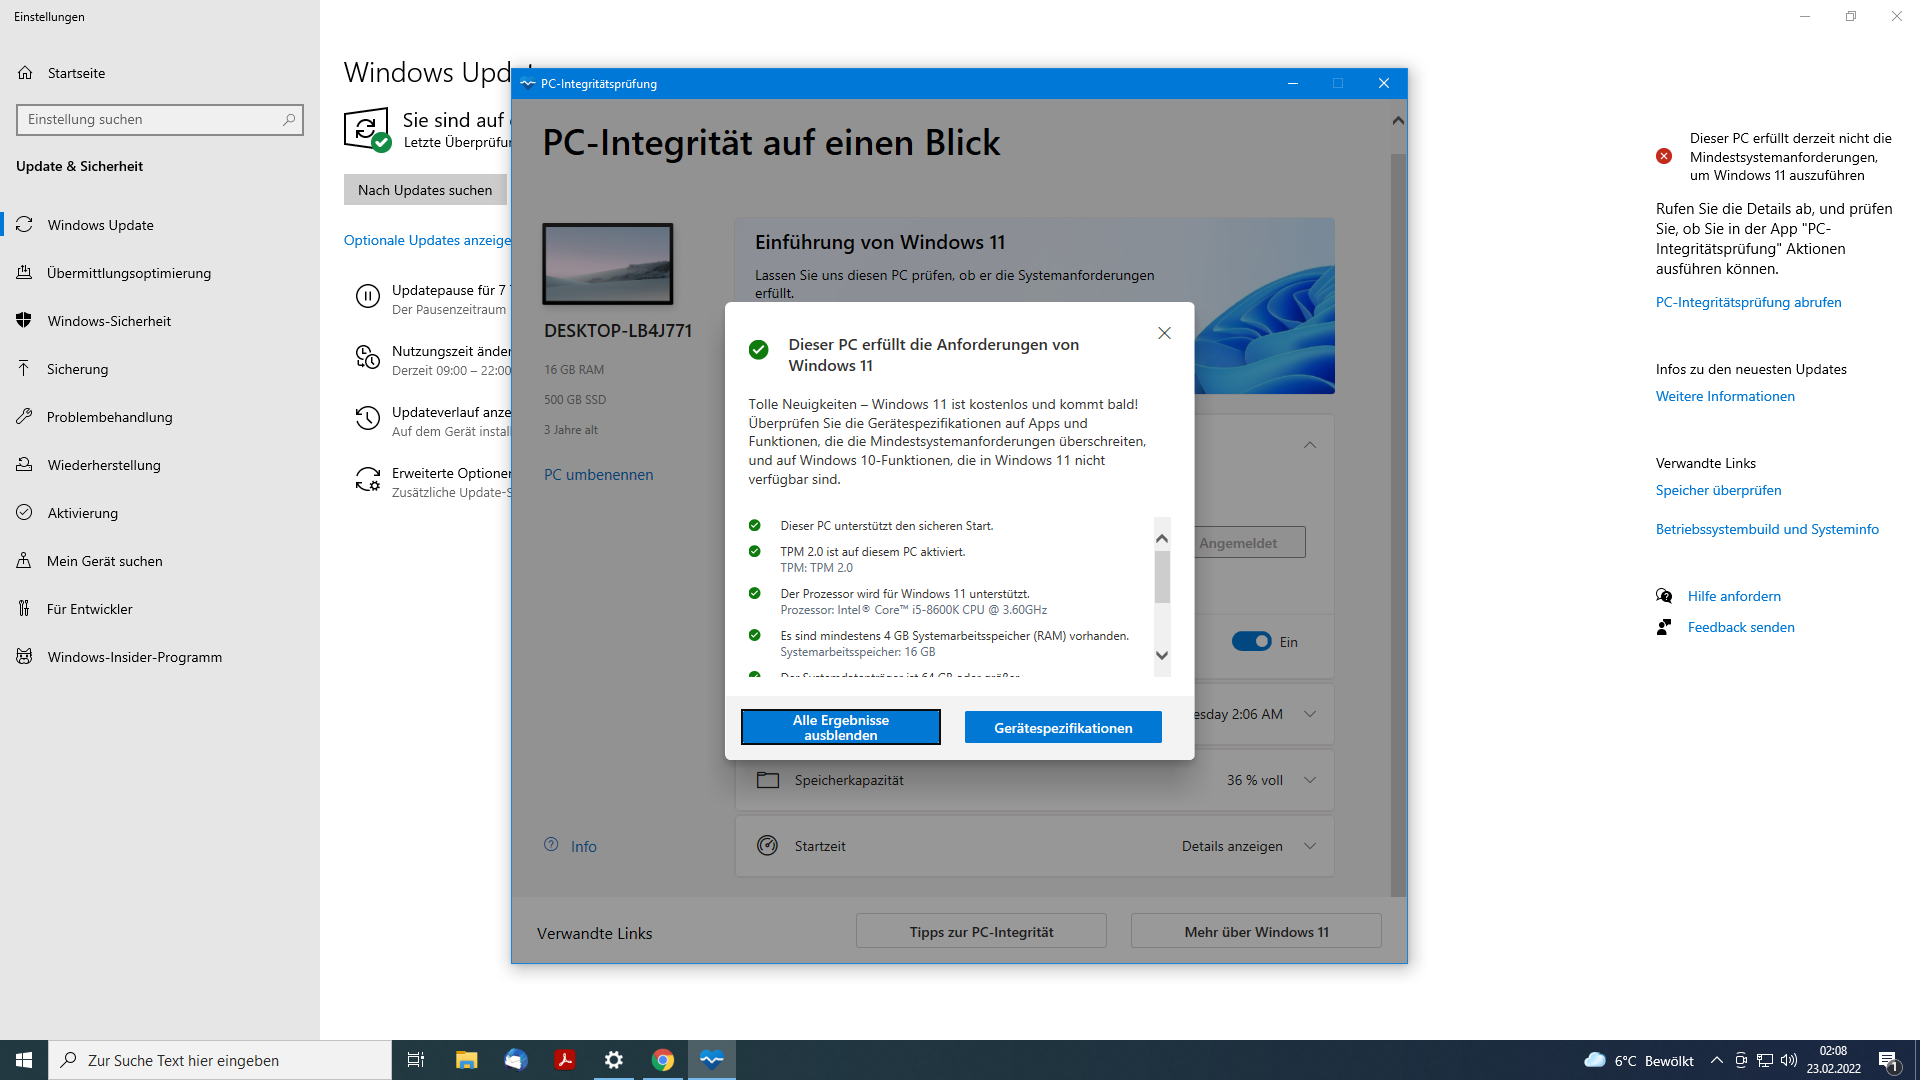Close the Windows 11 requirements dialog
Viewport: 1920px width, 1080px height.
(x=1164, y=333)
